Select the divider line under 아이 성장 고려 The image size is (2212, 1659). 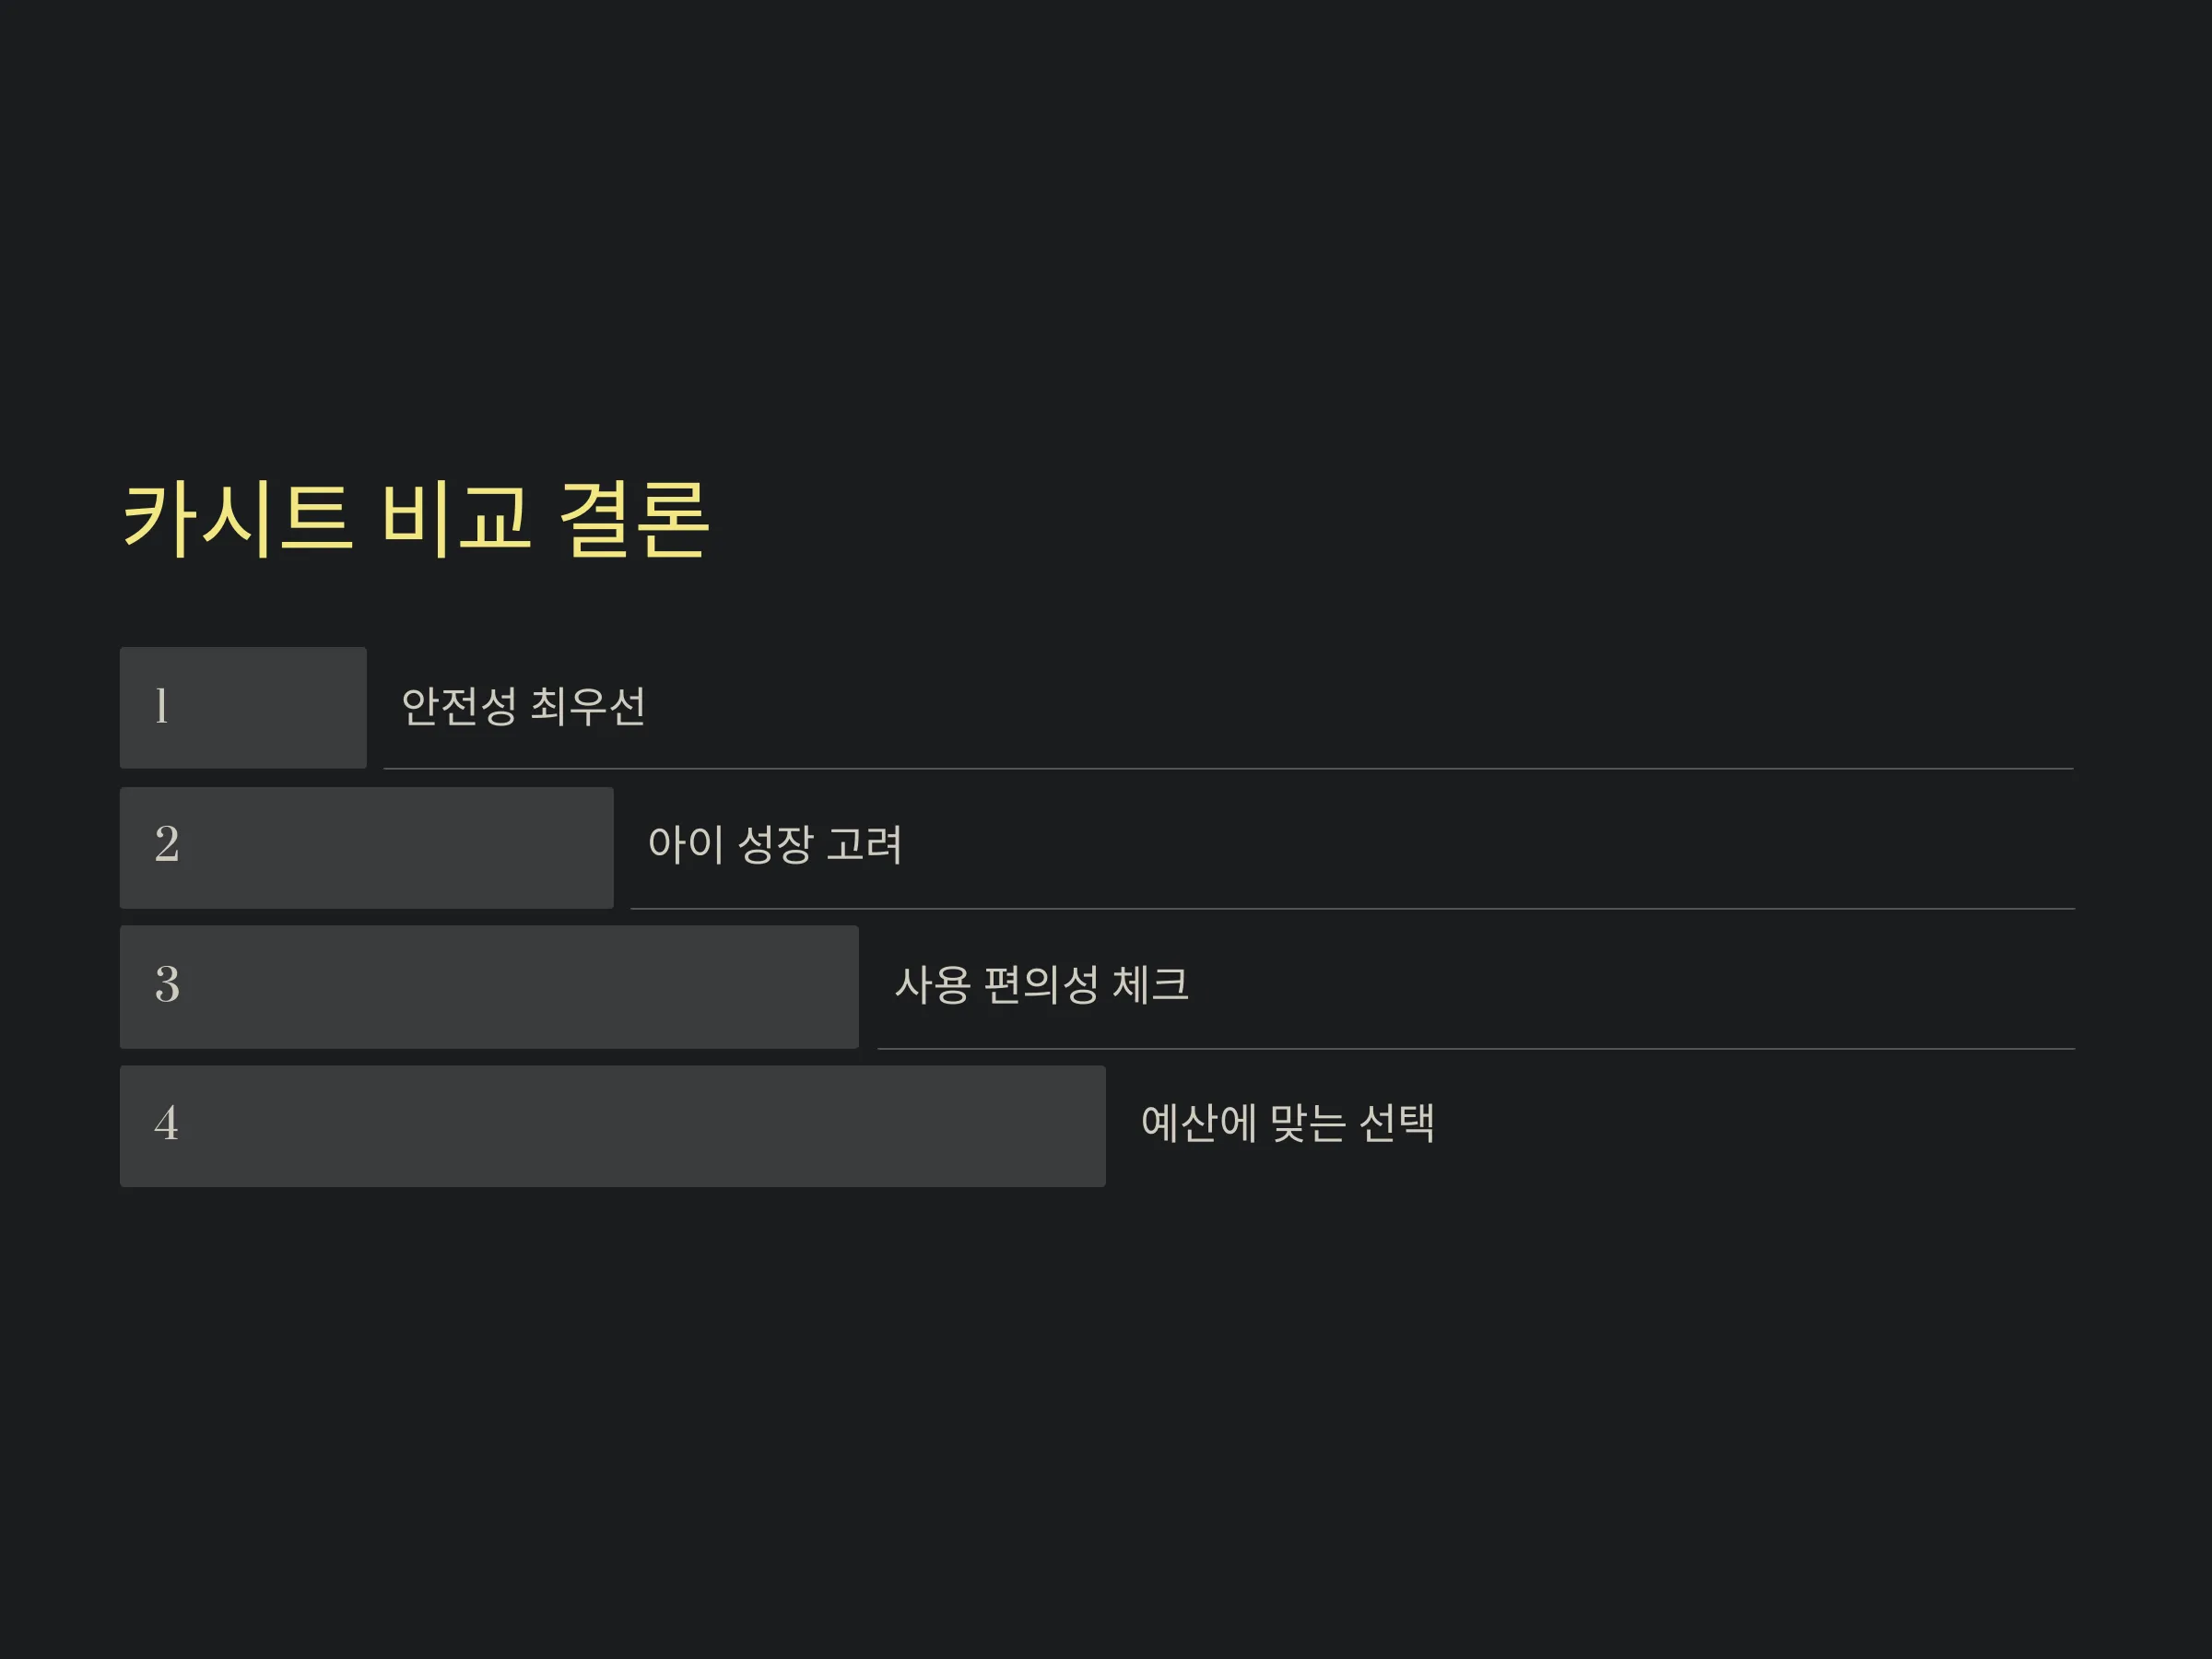1353,908
